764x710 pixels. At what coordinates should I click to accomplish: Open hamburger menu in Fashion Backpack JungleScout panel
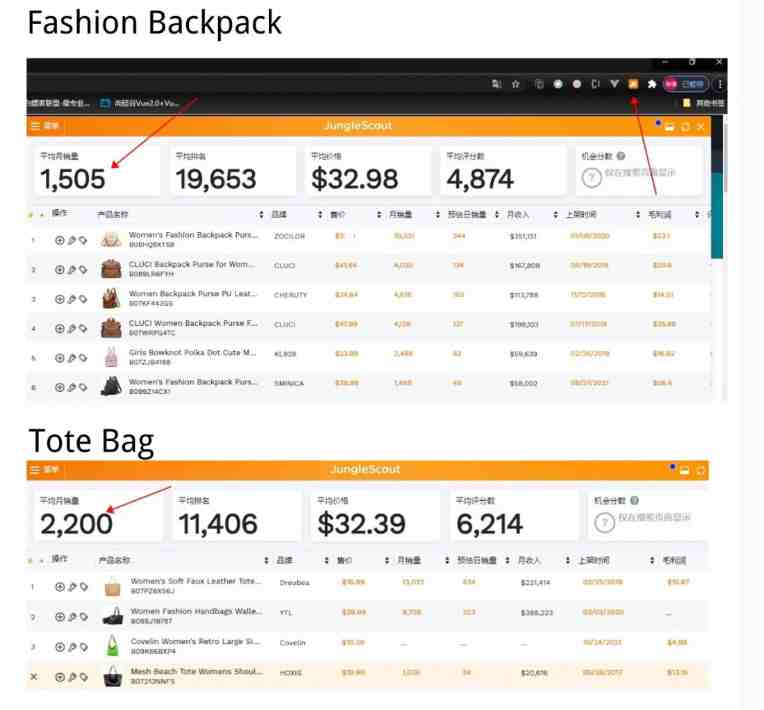(36, 126)
